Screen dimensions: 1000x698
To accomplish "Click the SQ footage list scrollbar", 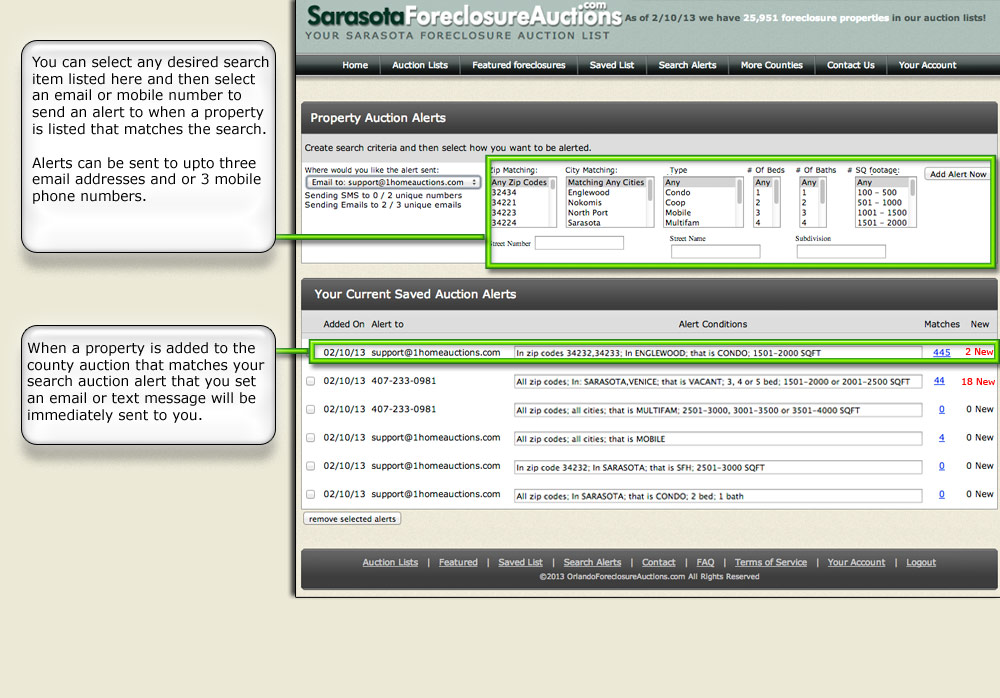I will pos(913,202).
